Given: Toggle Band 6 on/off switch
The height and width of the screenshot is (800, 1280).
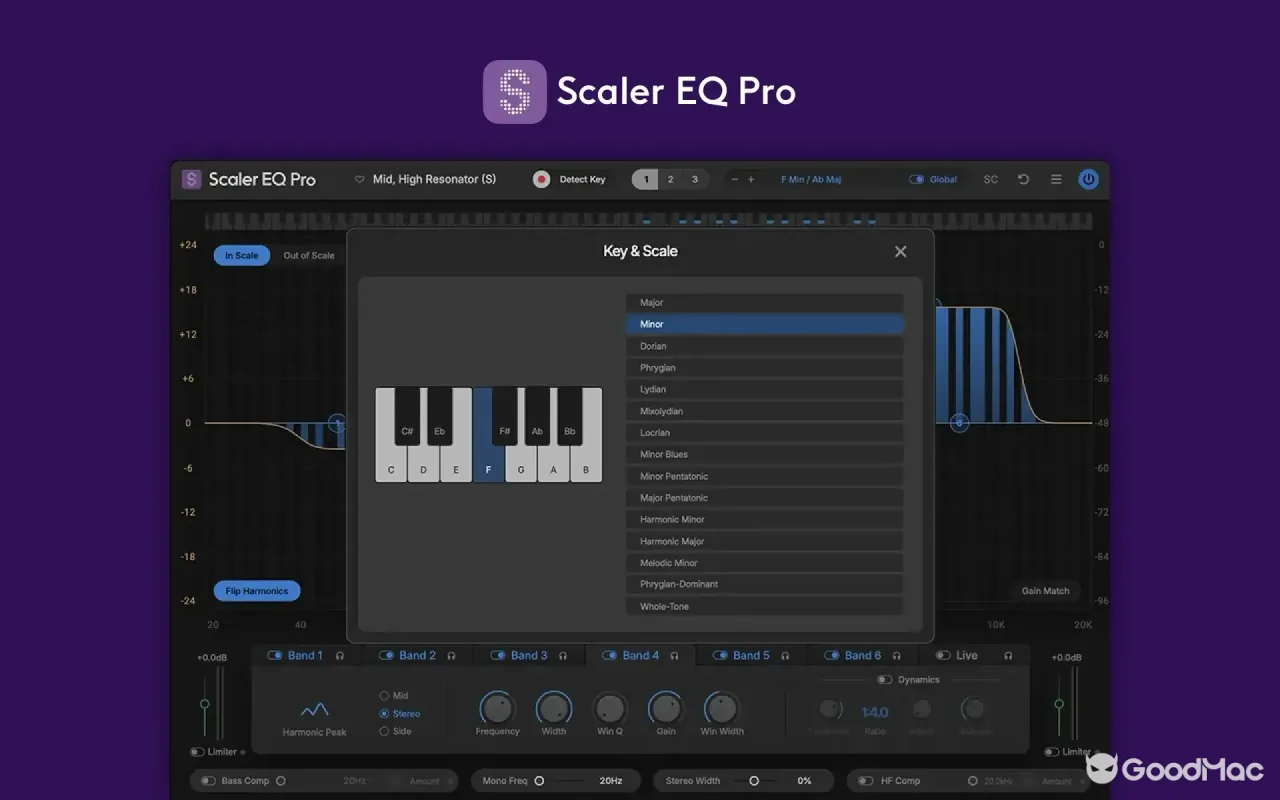Looking at the screenshot, I should tap(832, 656).
